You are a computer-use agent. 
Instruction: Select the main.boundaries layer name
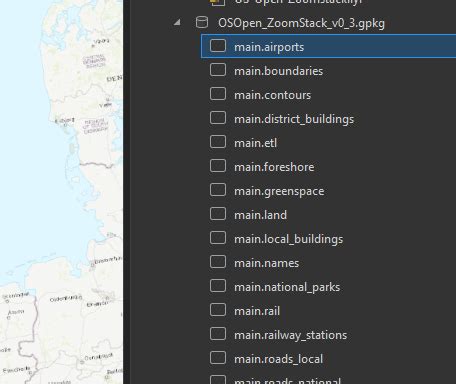pos(279,71)
